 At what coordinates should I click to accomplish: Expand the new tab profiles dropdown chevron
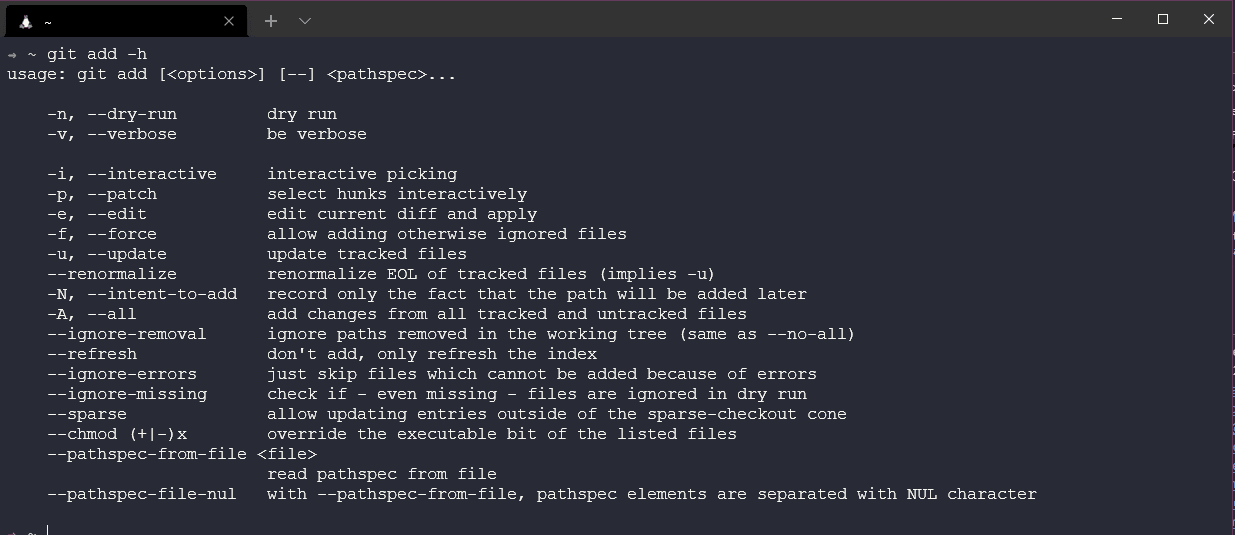[305, 21]
